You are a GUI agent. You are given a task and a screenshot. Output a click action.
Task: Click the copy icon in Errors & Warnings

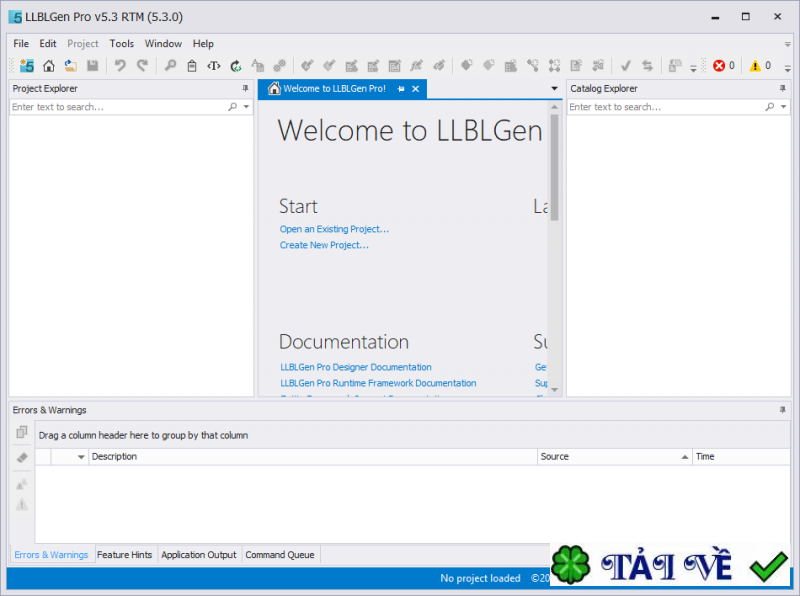(x=21, y=432)
